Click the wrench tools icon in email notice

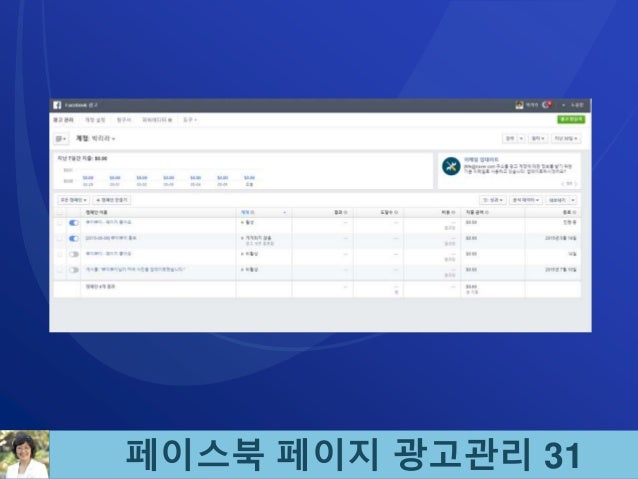(x=451, y=166)
